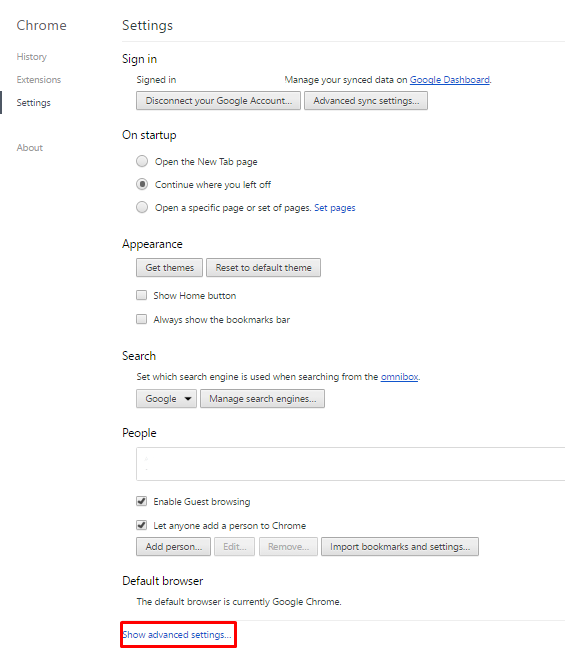Click Disconnect your Google Account button

(218, 101)
